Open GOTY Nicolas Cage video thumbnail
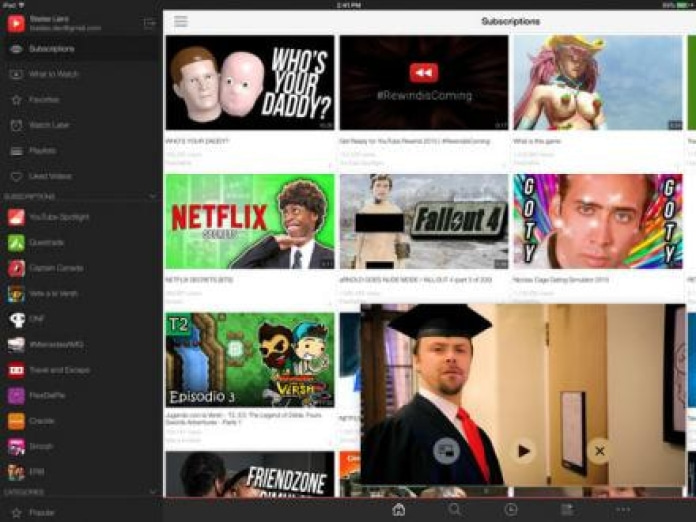 click(598, 221)
